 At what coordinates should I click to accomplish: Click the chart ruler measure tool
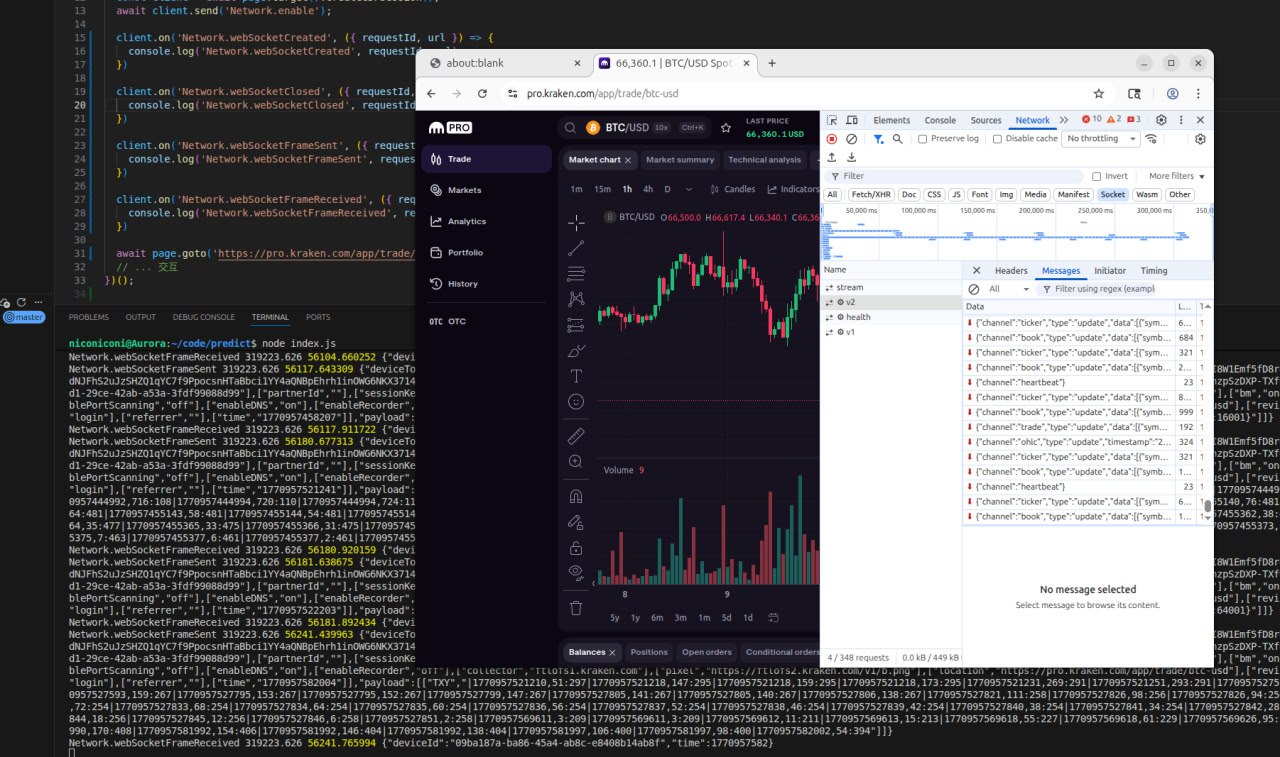tap(576, 436)
